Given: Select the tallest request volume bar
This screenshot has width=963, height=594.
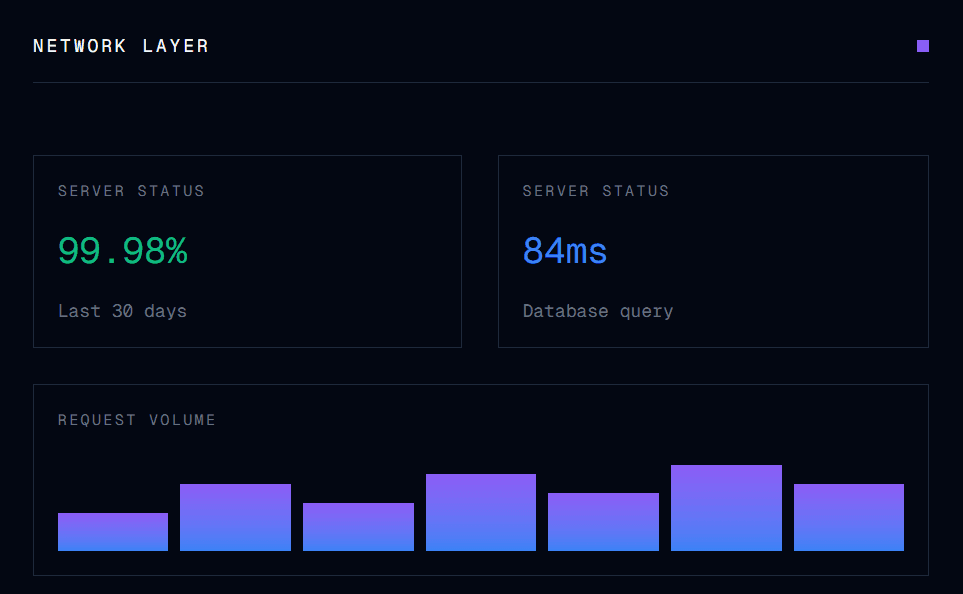Looking at the screenshot, I should 726,508.
